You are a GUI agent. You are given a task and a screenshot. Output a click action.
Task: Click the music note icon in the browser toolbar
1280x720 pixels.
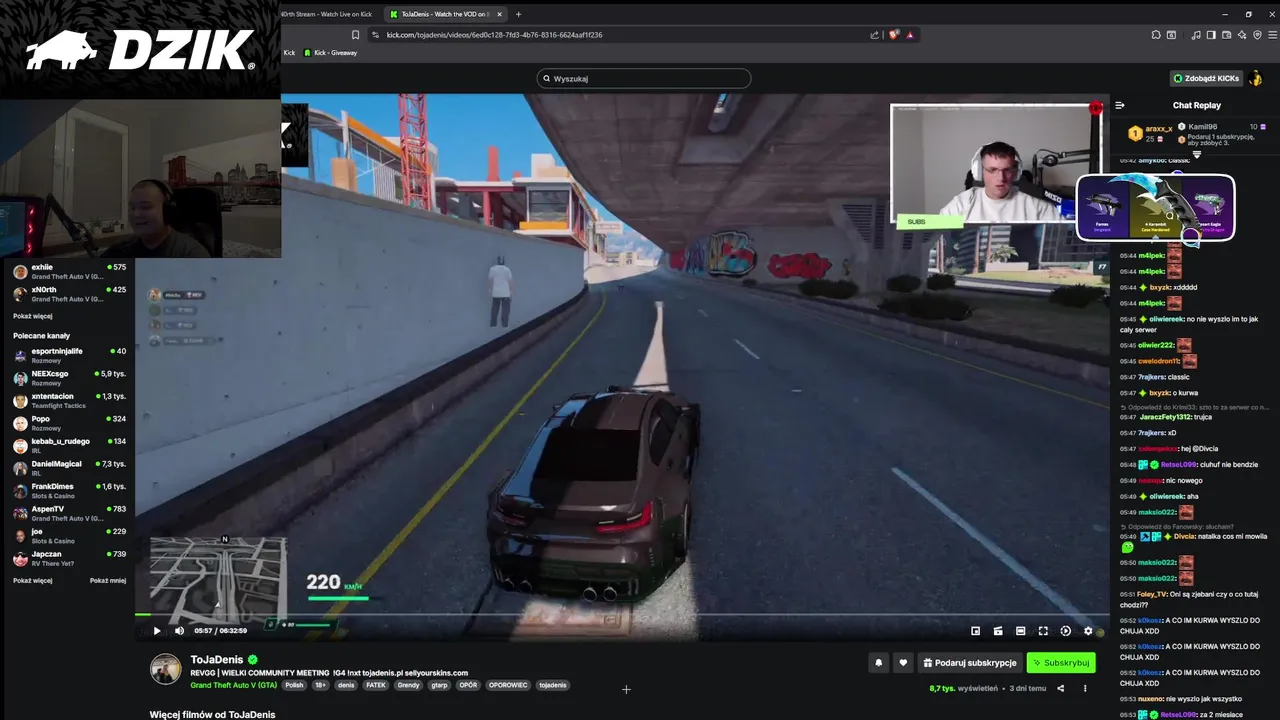[1196, 35]
